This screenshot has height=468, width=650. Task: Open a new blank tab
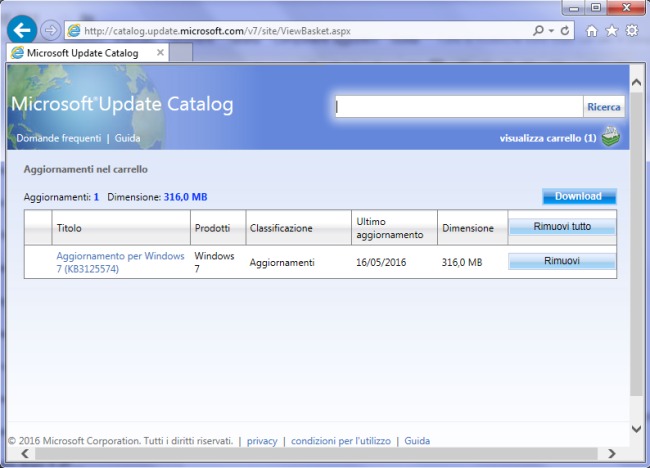tap(181, 53)
